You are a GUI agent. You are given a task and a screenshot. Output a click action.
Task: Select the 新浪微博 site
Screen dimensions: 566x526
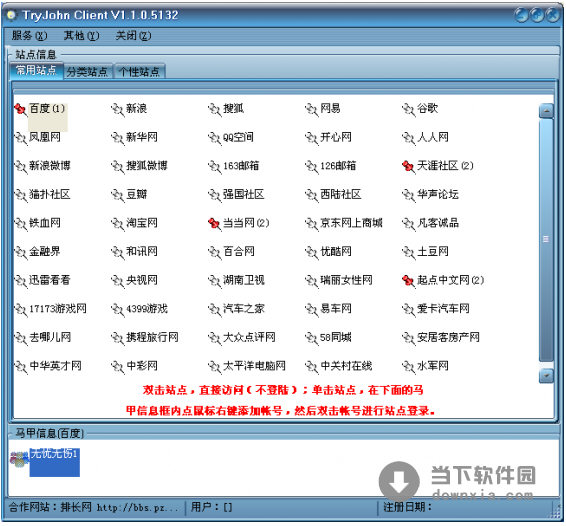[x=50, y=166]
